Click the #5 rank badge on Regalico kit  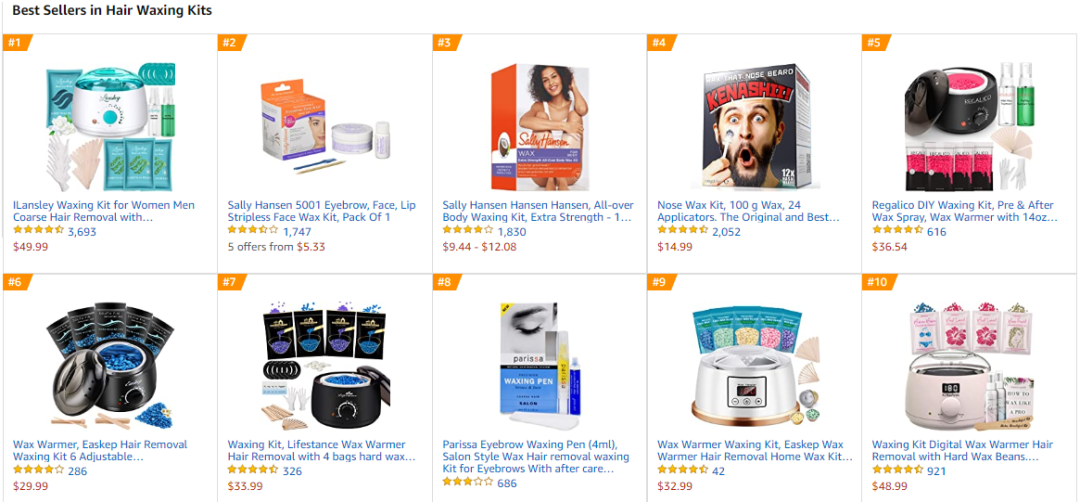coord(875,43)
